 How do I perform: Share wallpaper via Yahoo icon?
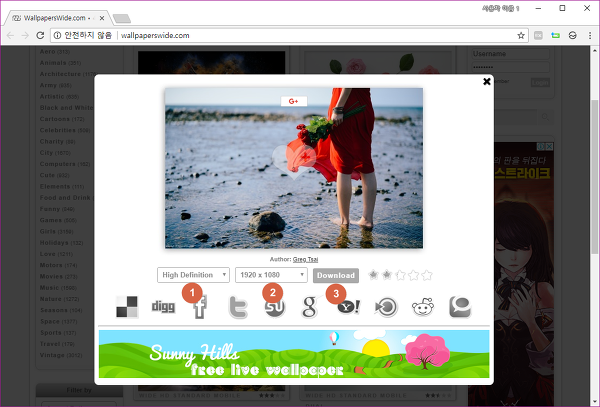point(349,307)
